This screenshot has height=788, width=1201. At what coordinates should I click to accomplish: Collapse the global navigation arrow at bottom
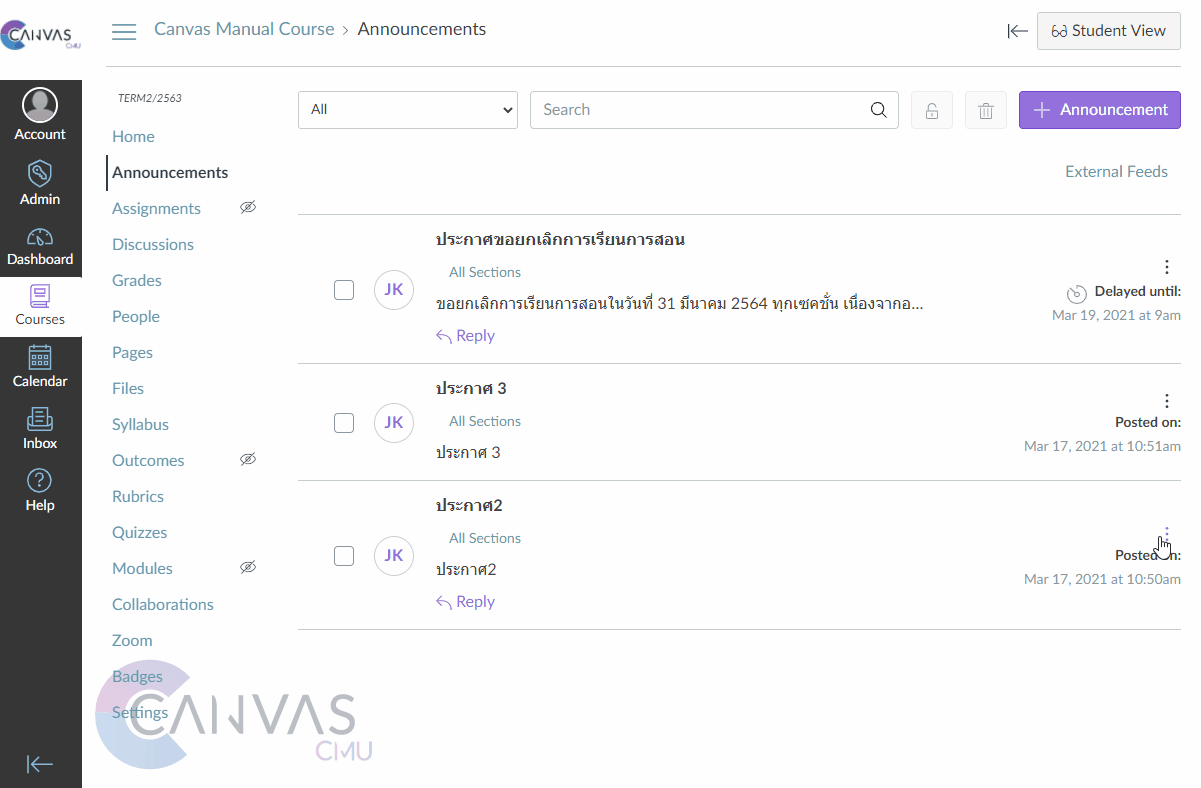pyautogui.click(x=40, y=764)
